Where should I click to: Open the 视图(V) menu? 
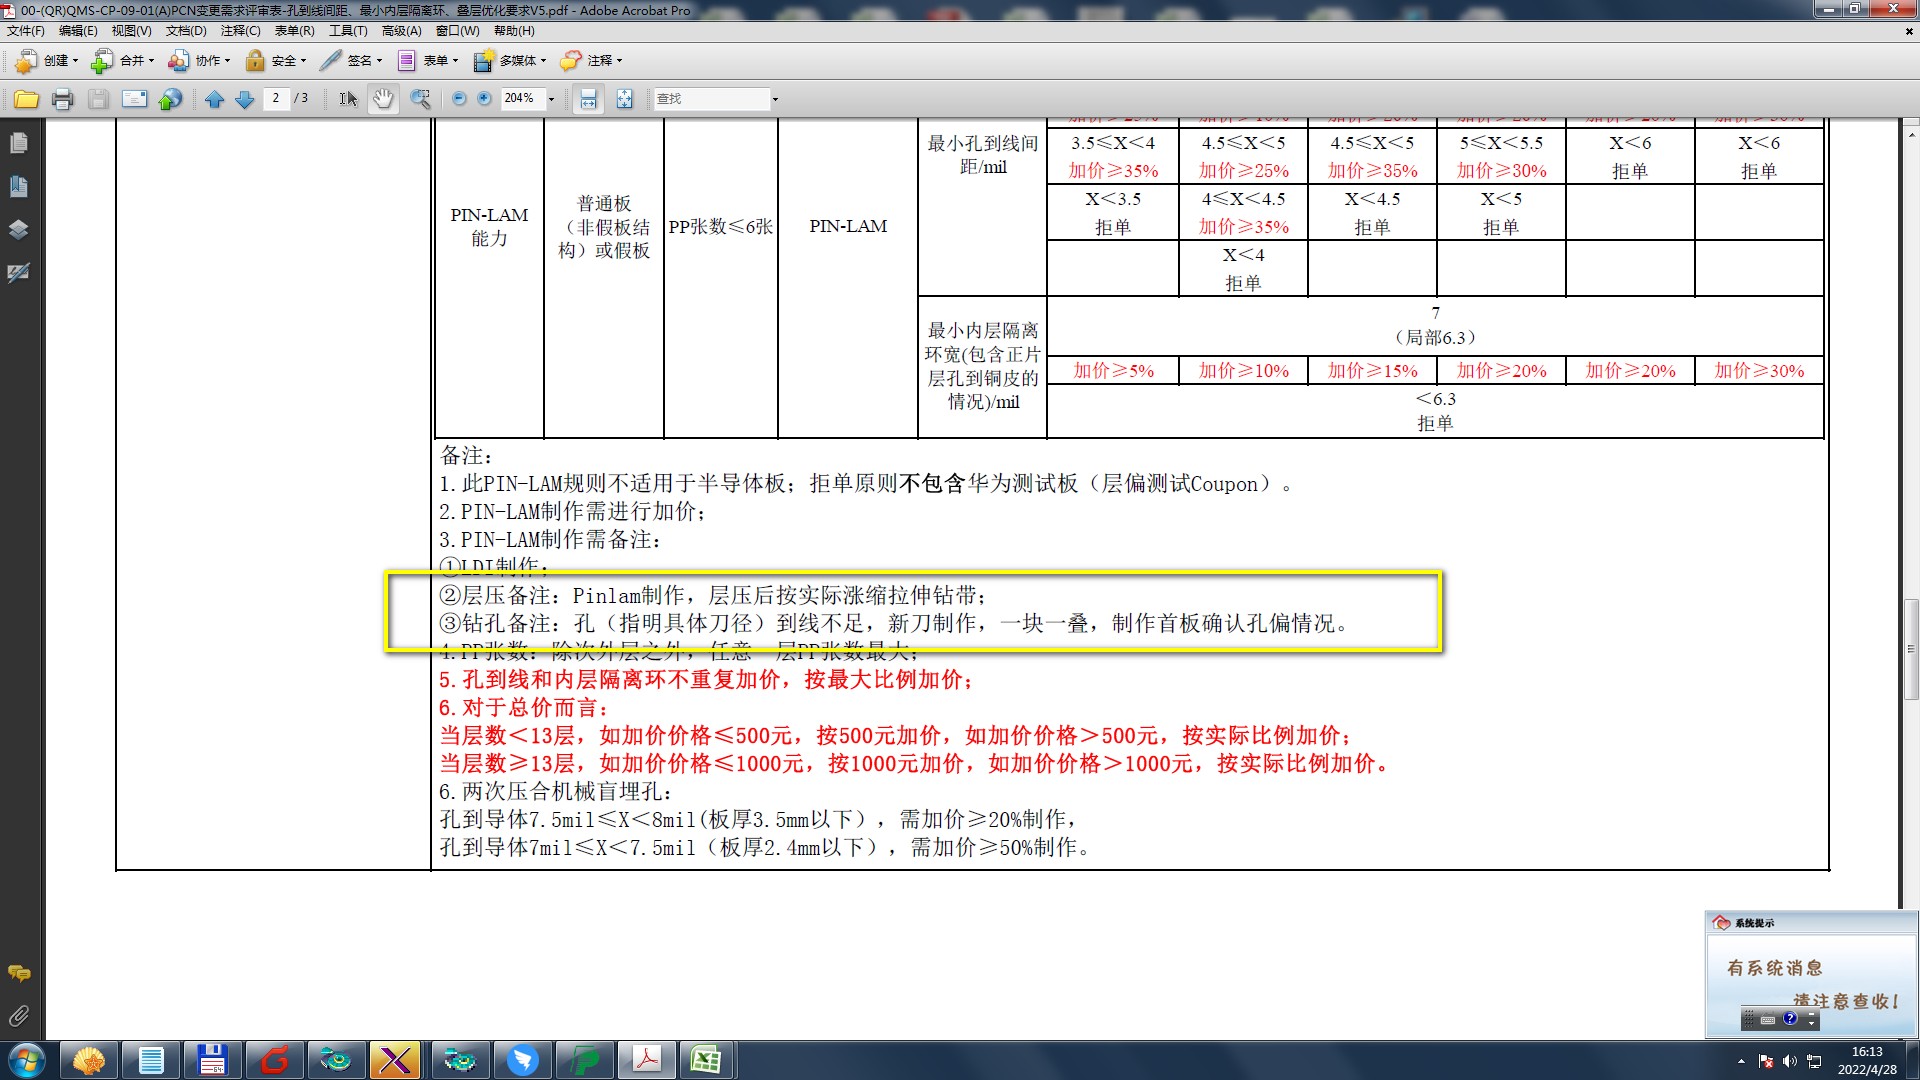[x=131, y=31]
